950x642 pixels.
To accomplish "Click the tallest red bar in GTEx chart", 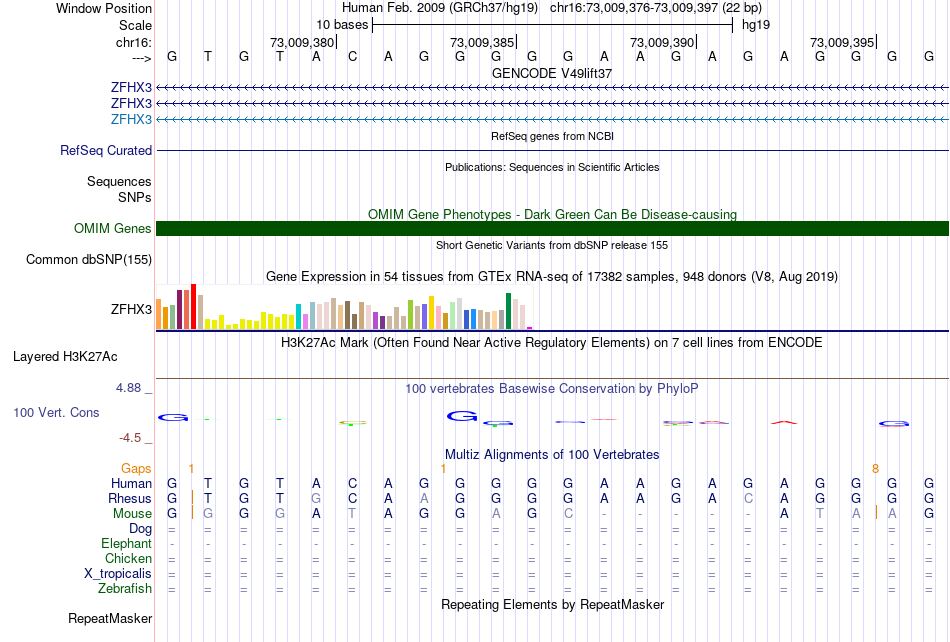I will 193,306.
